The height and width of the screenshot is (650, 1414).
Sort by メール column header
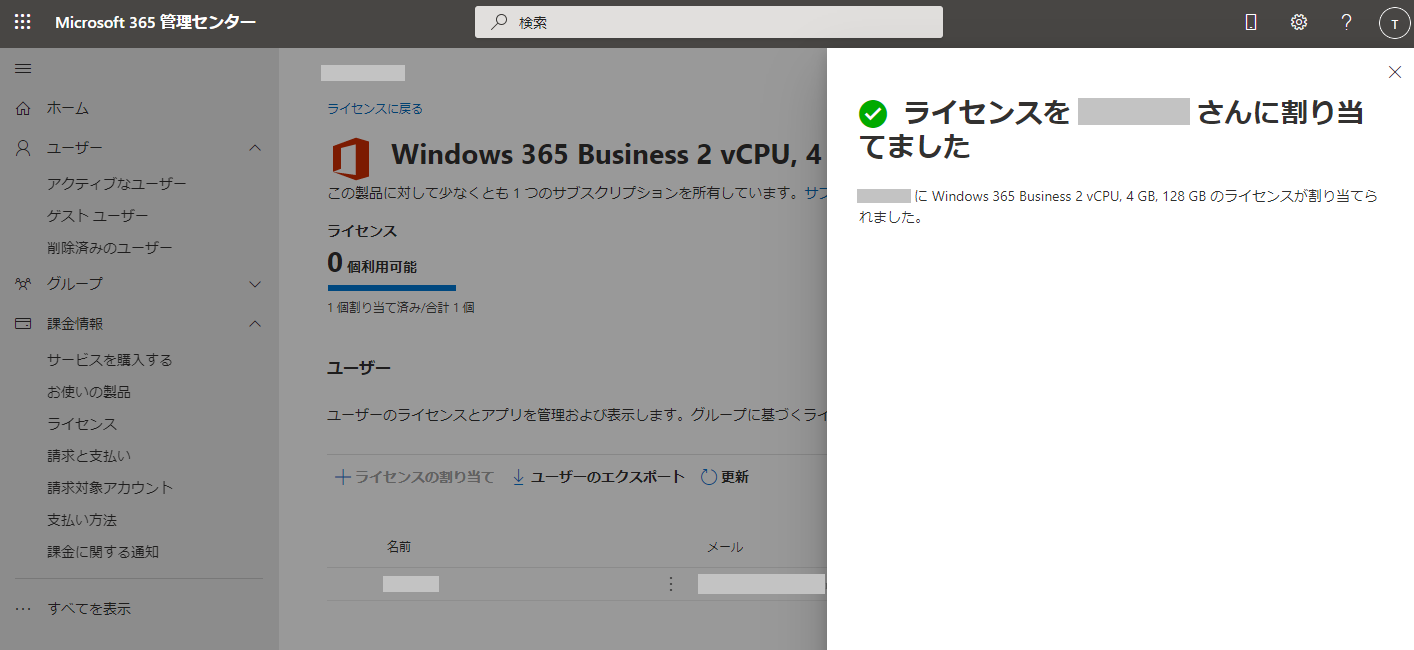click(x=725, y=547)
